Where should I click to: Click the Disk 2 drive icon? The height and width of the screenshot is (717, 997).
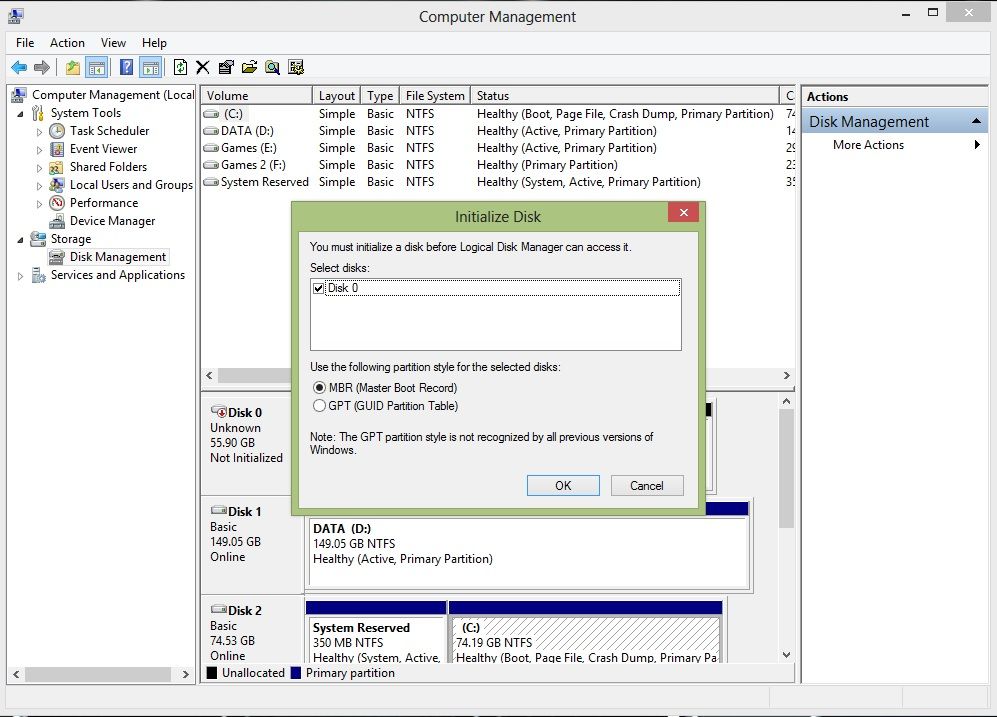(x=219, y=610)
